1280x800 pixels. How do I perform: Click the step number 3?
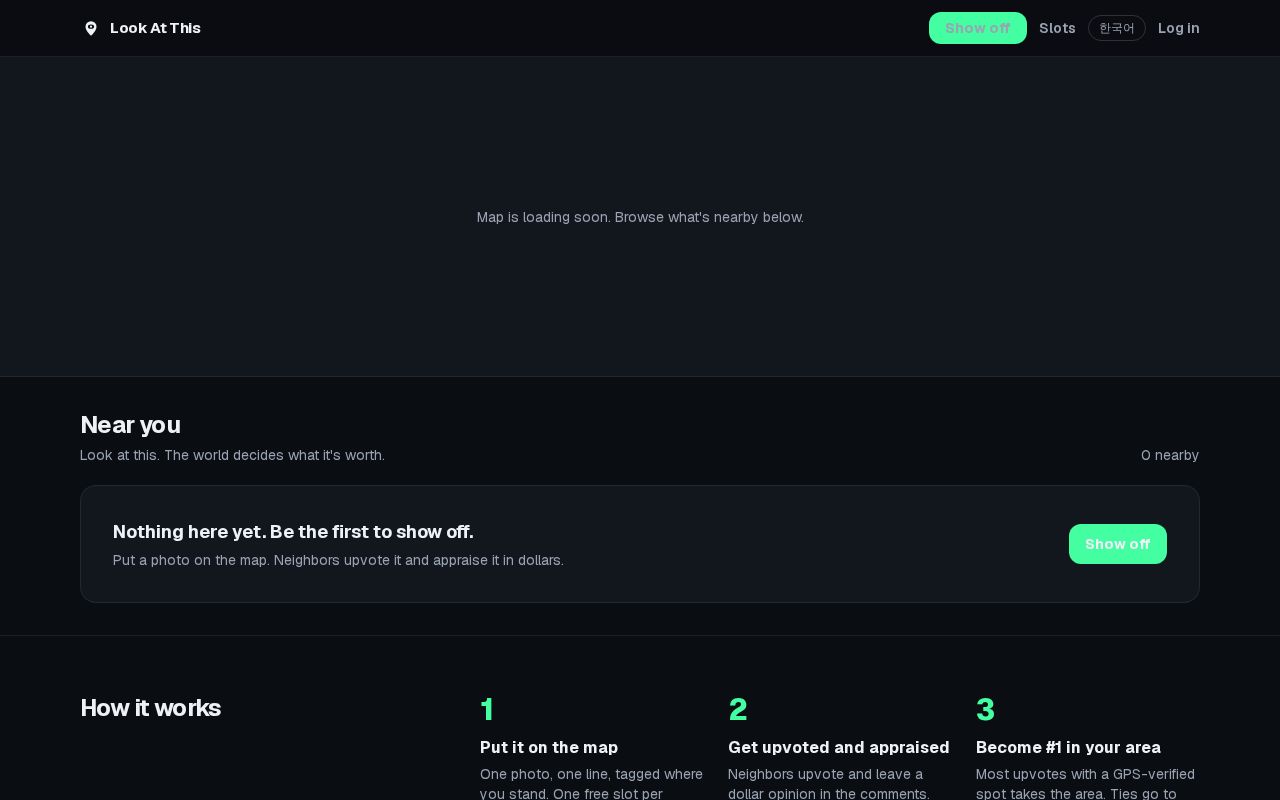click(985, 709)
